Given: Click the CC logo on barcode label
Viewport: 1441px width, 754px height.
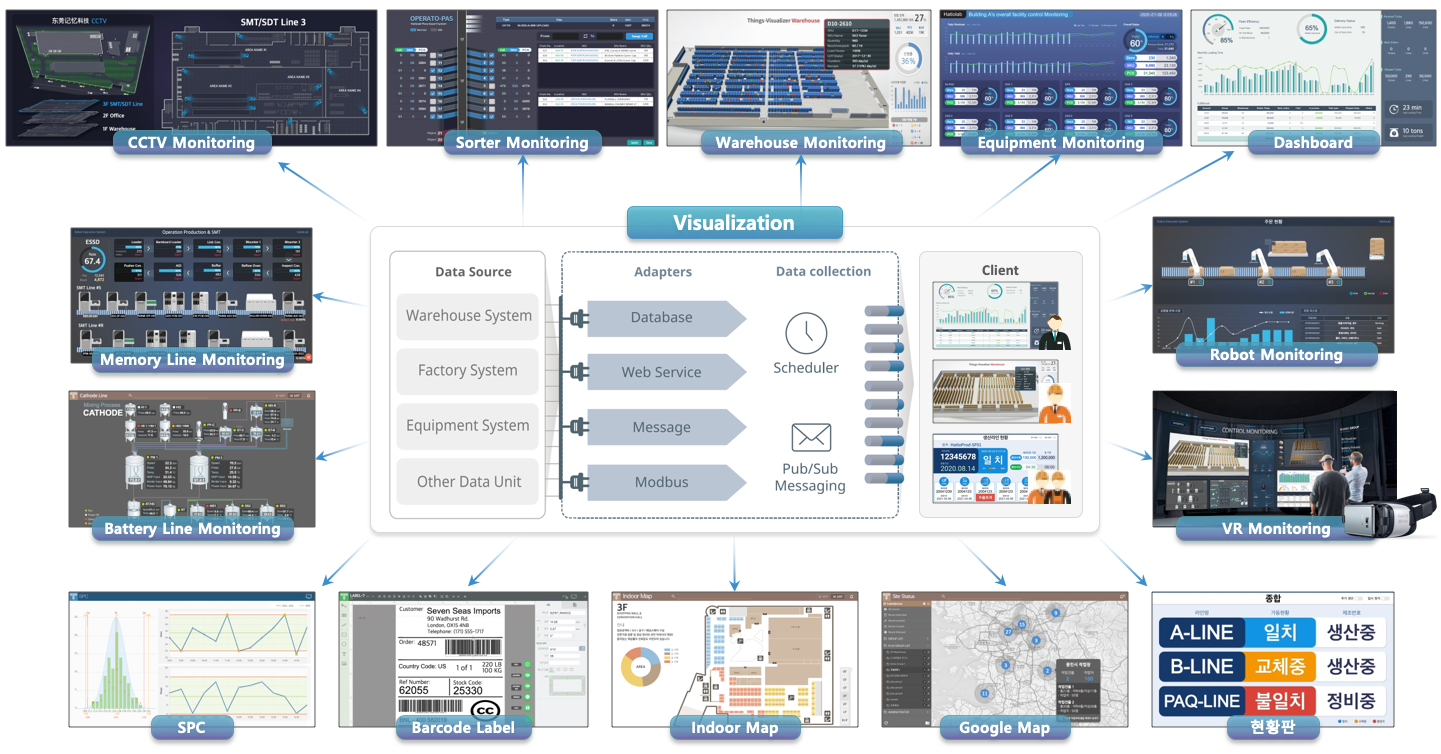Looking at the screenshot, I should click(x=486, y=711).
